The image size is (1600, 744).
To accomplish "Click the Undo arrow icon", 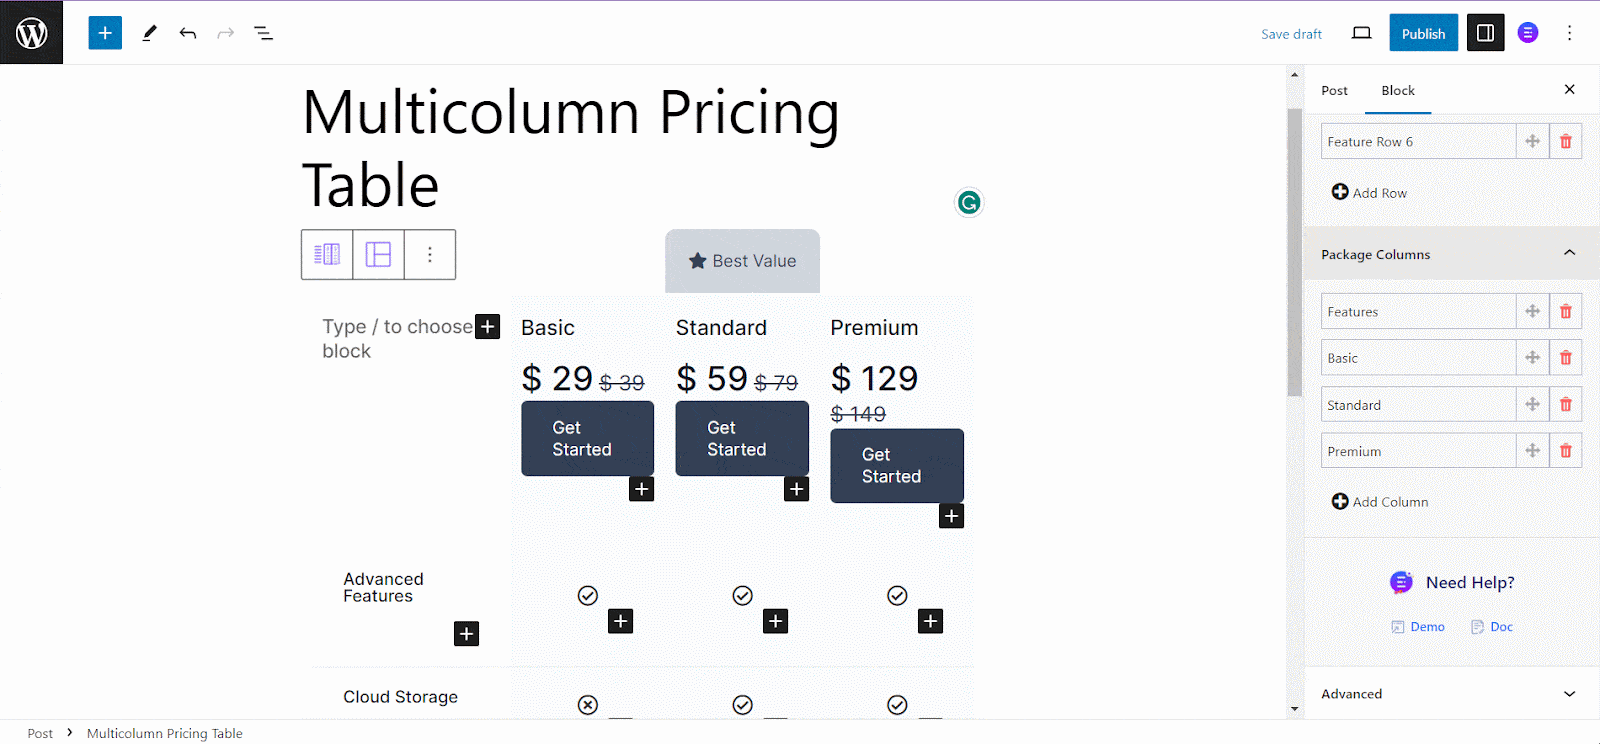I will 188,32.
